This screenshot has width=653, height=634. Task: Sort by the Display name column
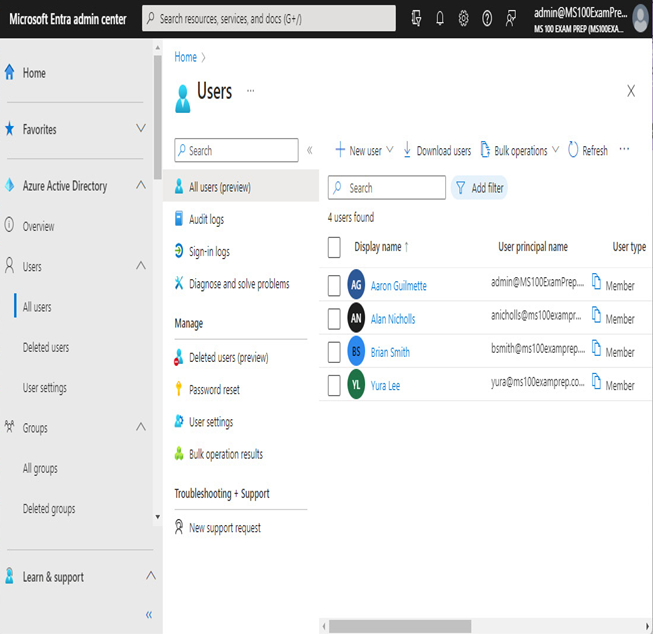click(381, 247)
